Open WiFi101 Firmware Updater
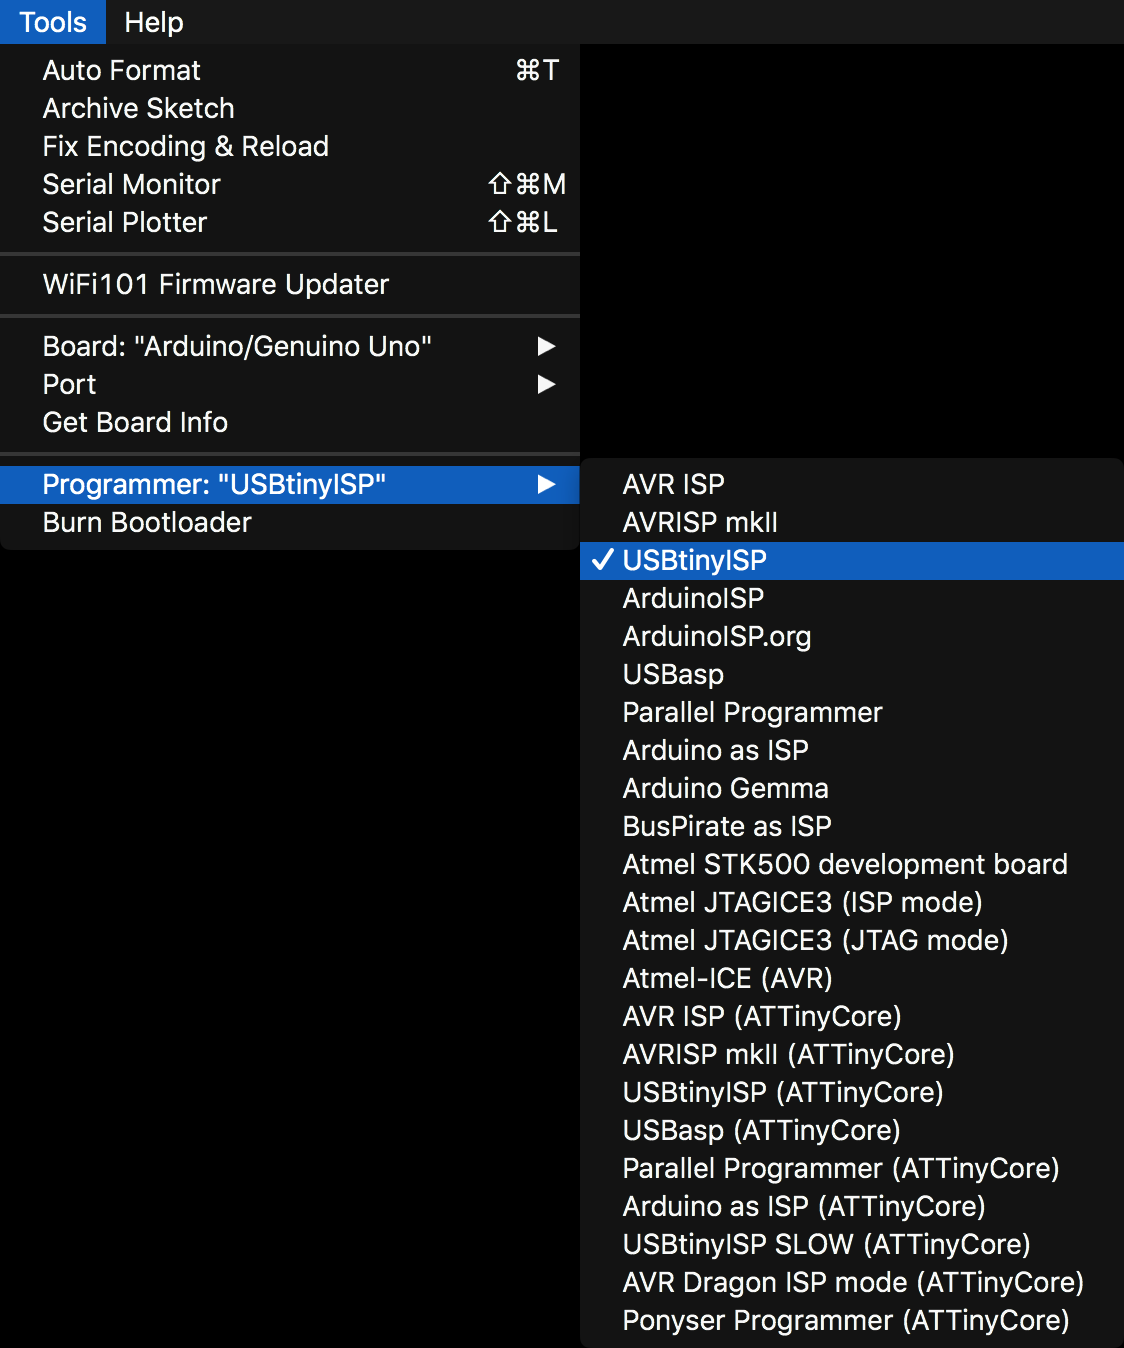 pos(215,284)
